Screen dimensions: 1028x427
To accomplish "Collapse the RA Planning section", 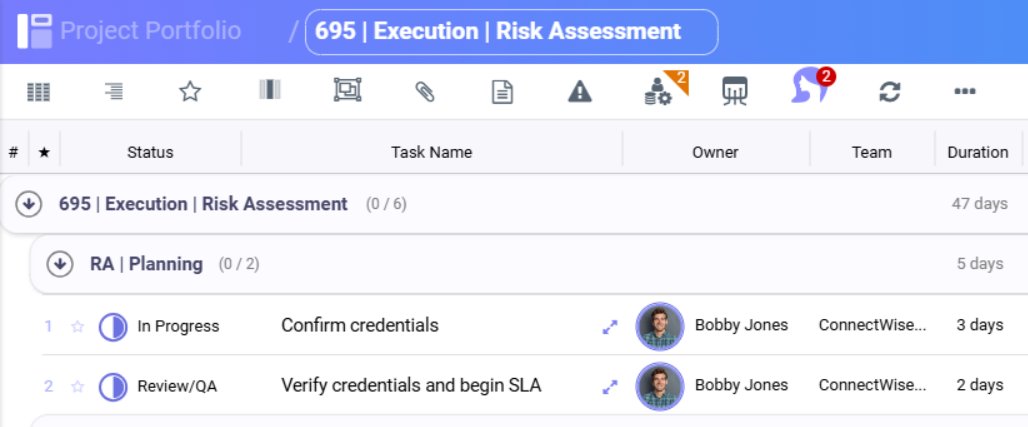I will [61, 264].
